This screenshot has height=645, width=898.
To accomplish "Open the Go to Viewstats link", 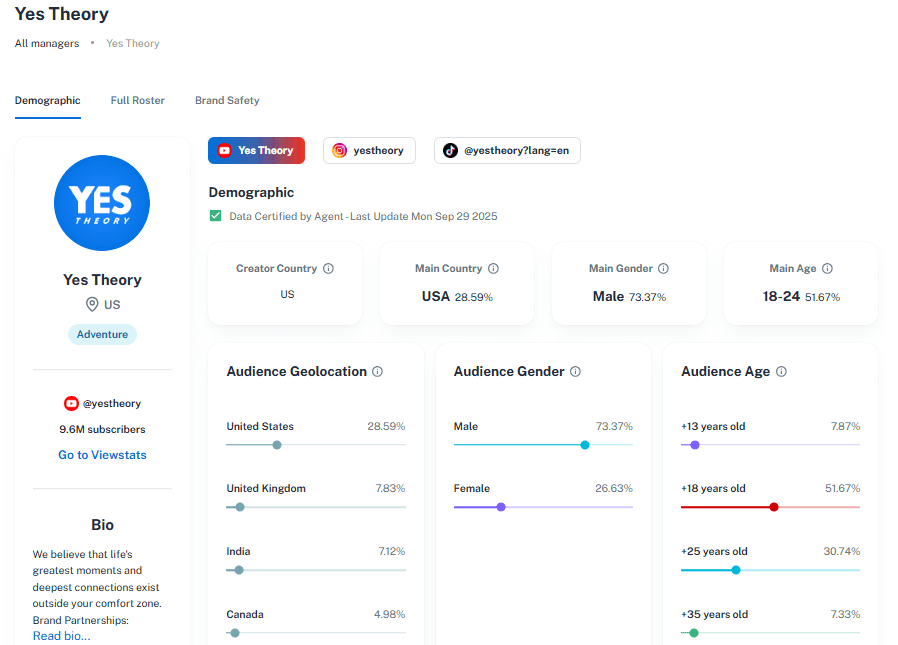I will (x=103, y=455).
